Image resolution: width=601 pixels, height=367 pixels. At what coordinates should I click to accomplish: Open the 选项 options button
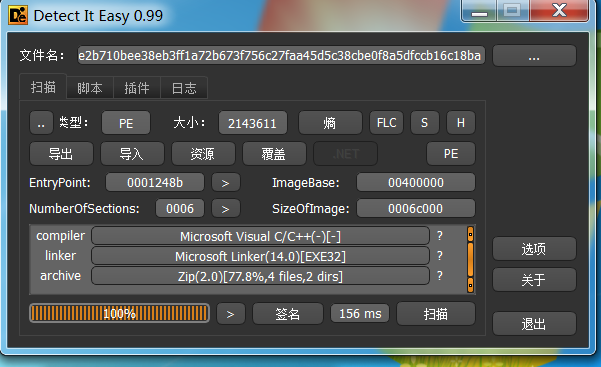[x=534, y=249]
